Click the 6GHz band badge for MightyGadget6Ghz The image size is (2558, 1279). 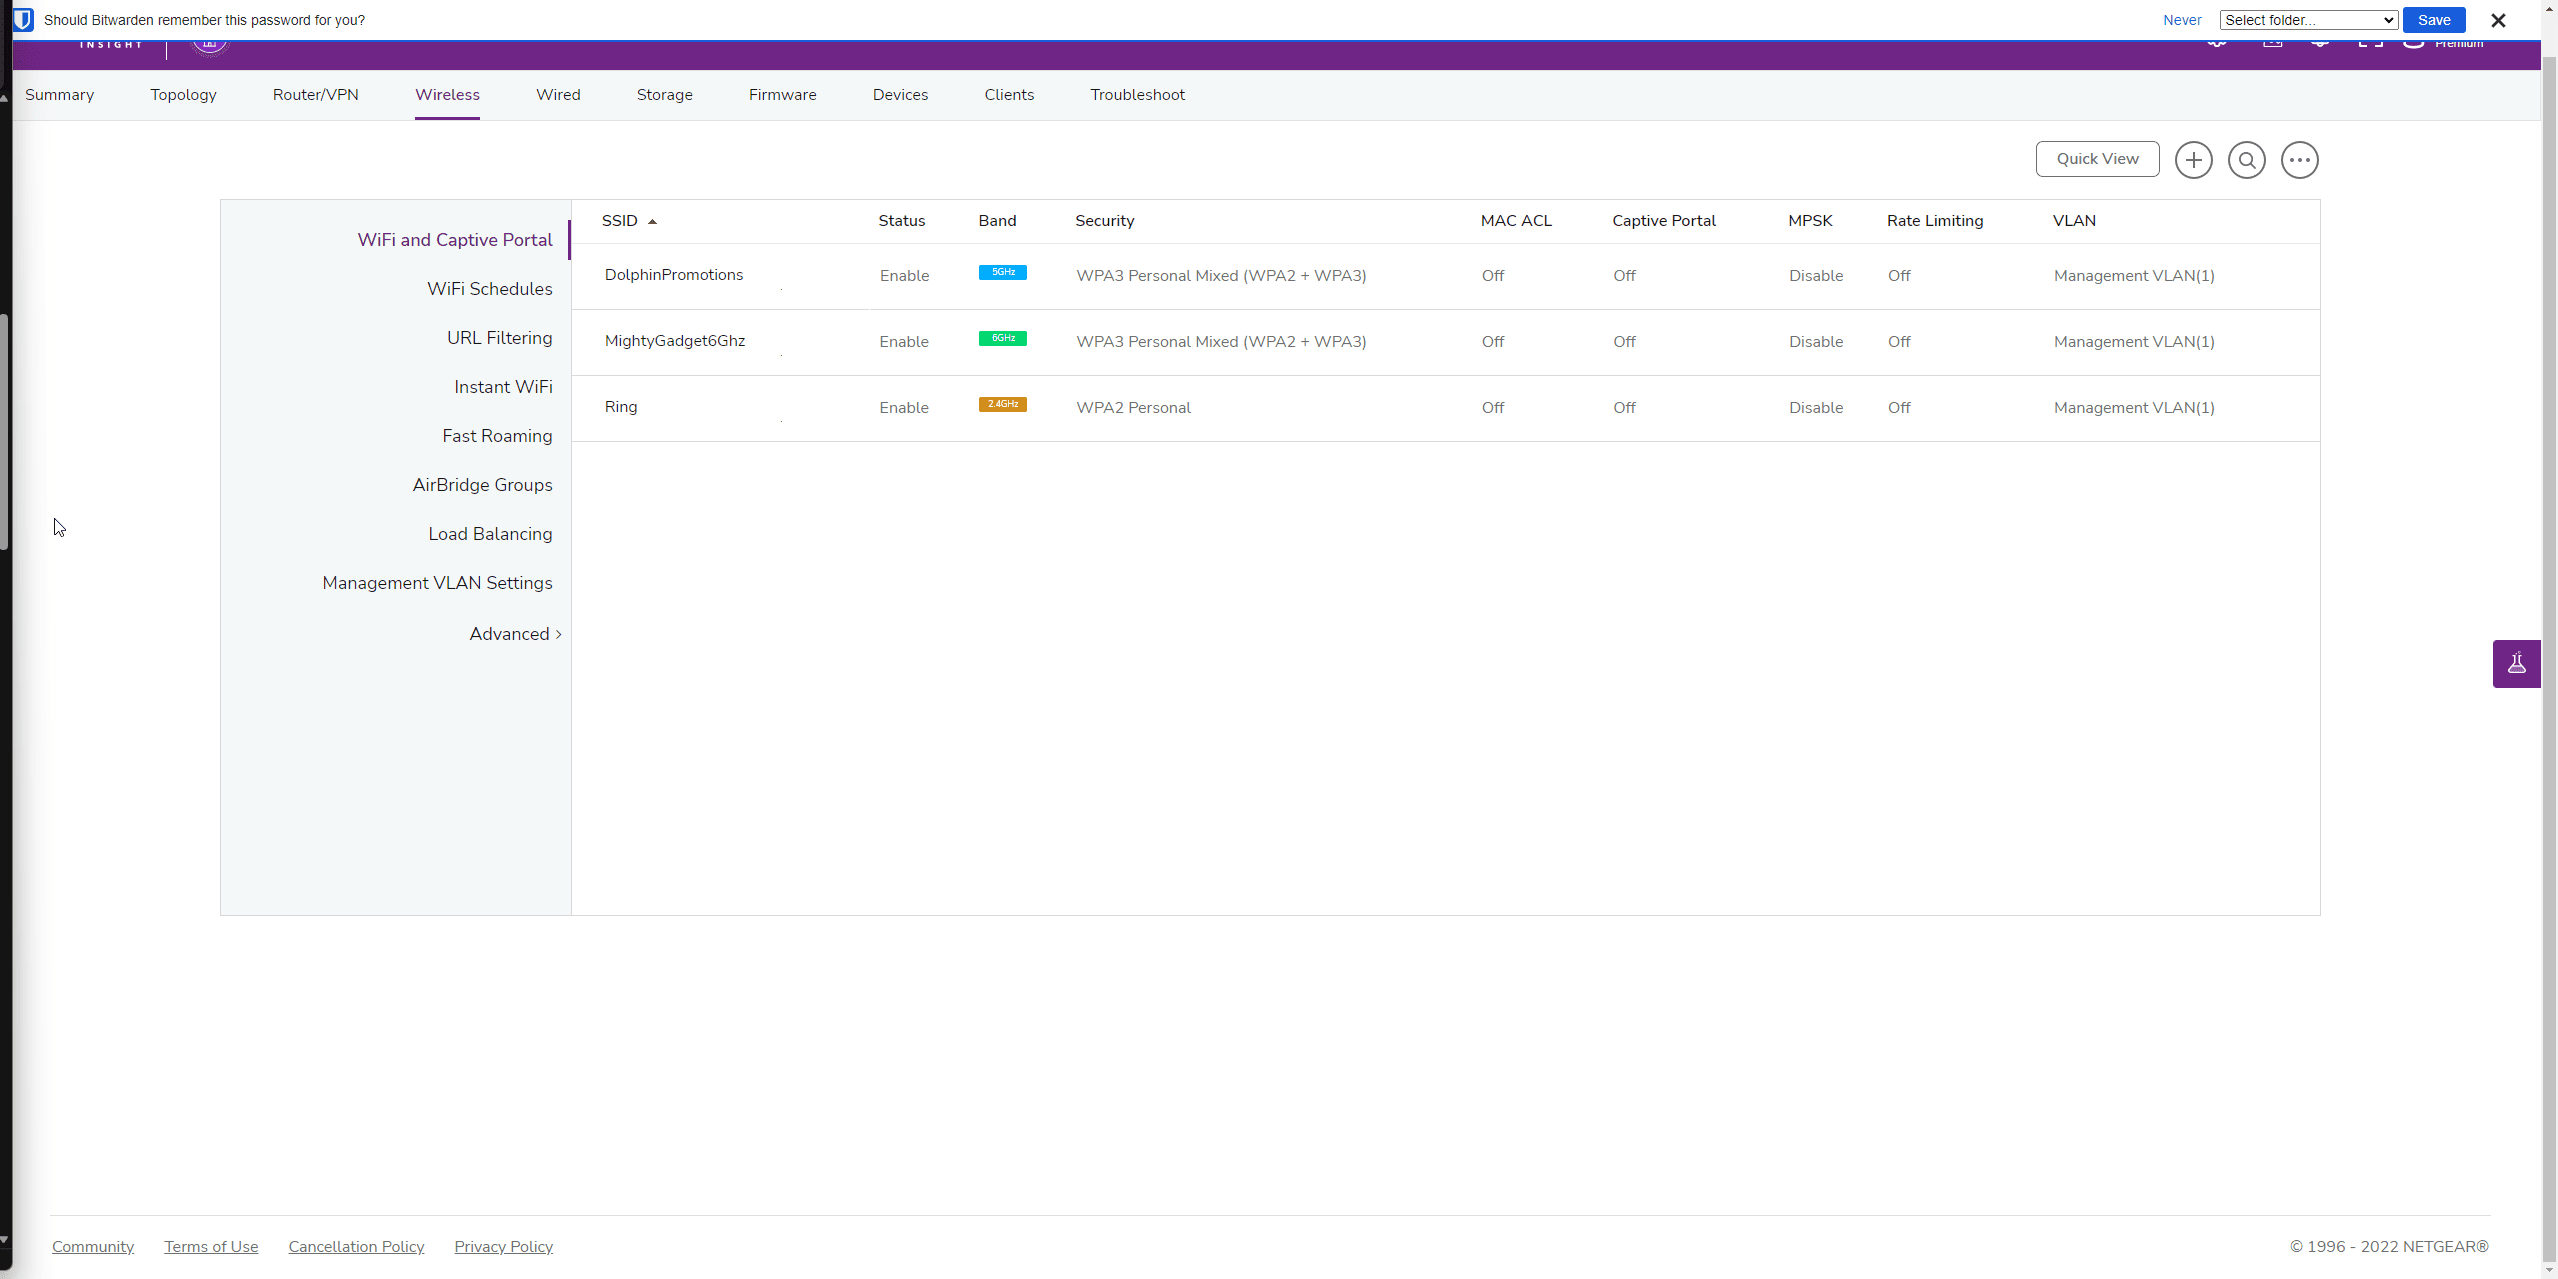click(x=1002, y=338)
